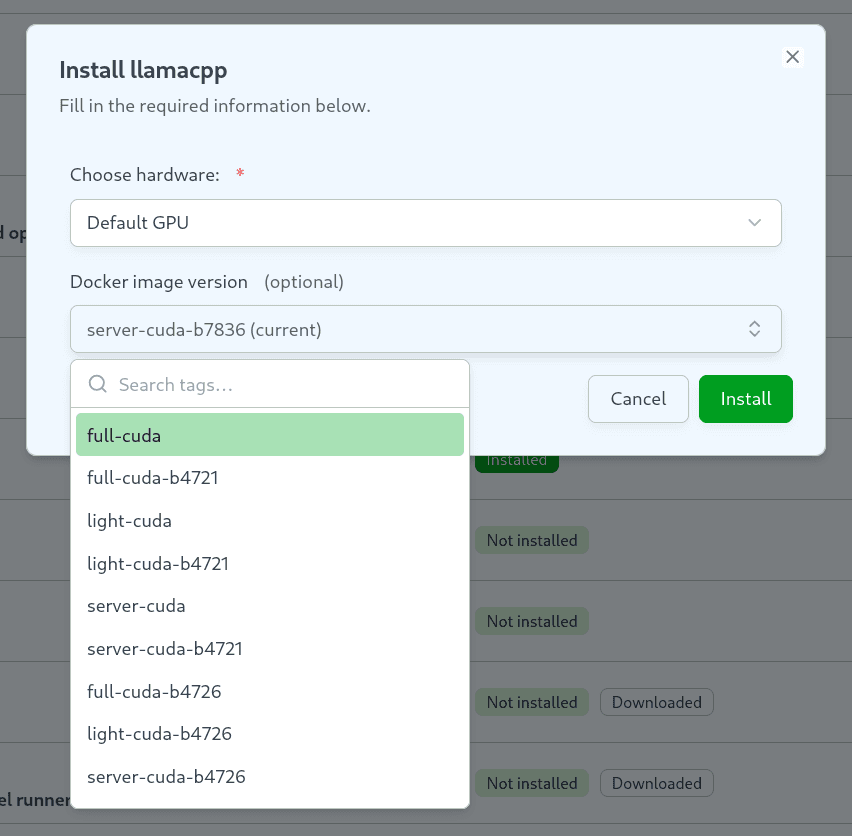Close the Install llamacpp dialog

792,56
